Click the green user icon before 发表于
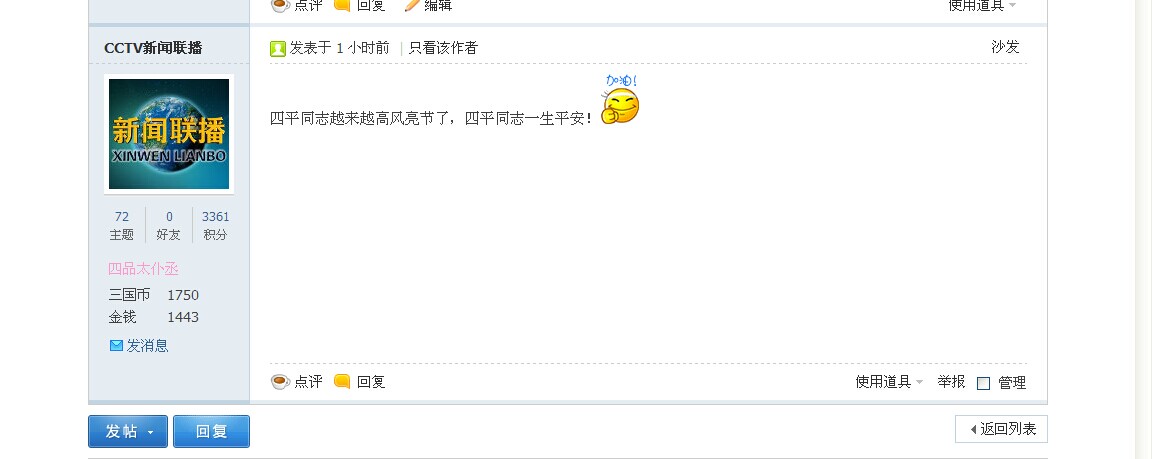This screenshot has height=459, width=1152. click(278, 48)
